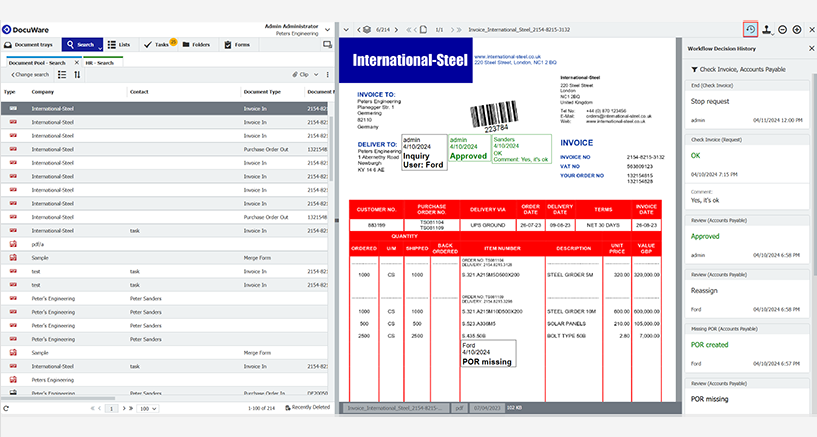Expand the viewer toolbar chevron at left
This screenshot has height=437, width=817.
pyautogui.click(x=345, y=30)
